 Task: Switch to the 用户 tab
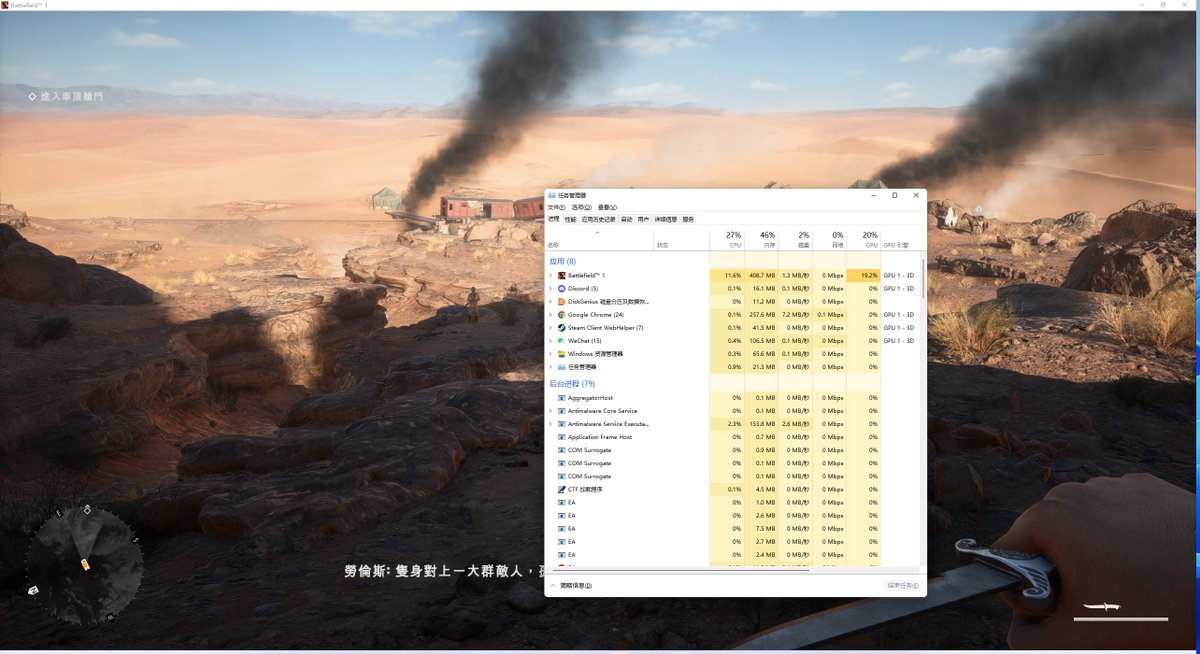(643, 219)
